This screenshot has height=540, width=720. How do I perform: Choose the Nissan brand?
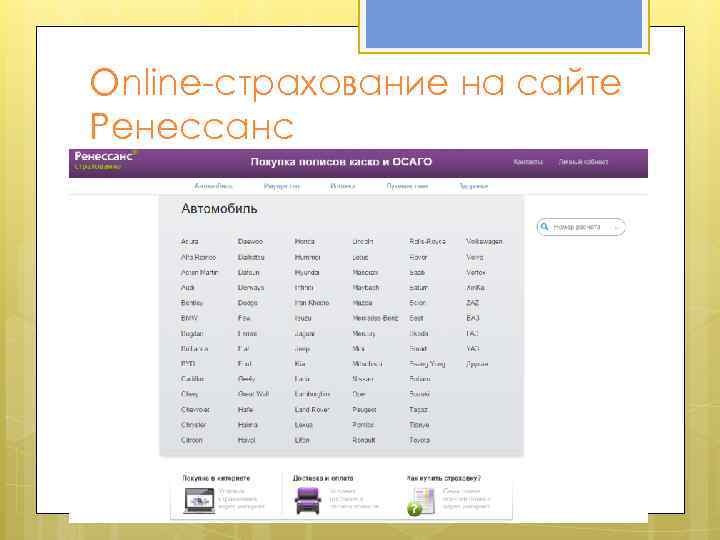click(363, 379)
